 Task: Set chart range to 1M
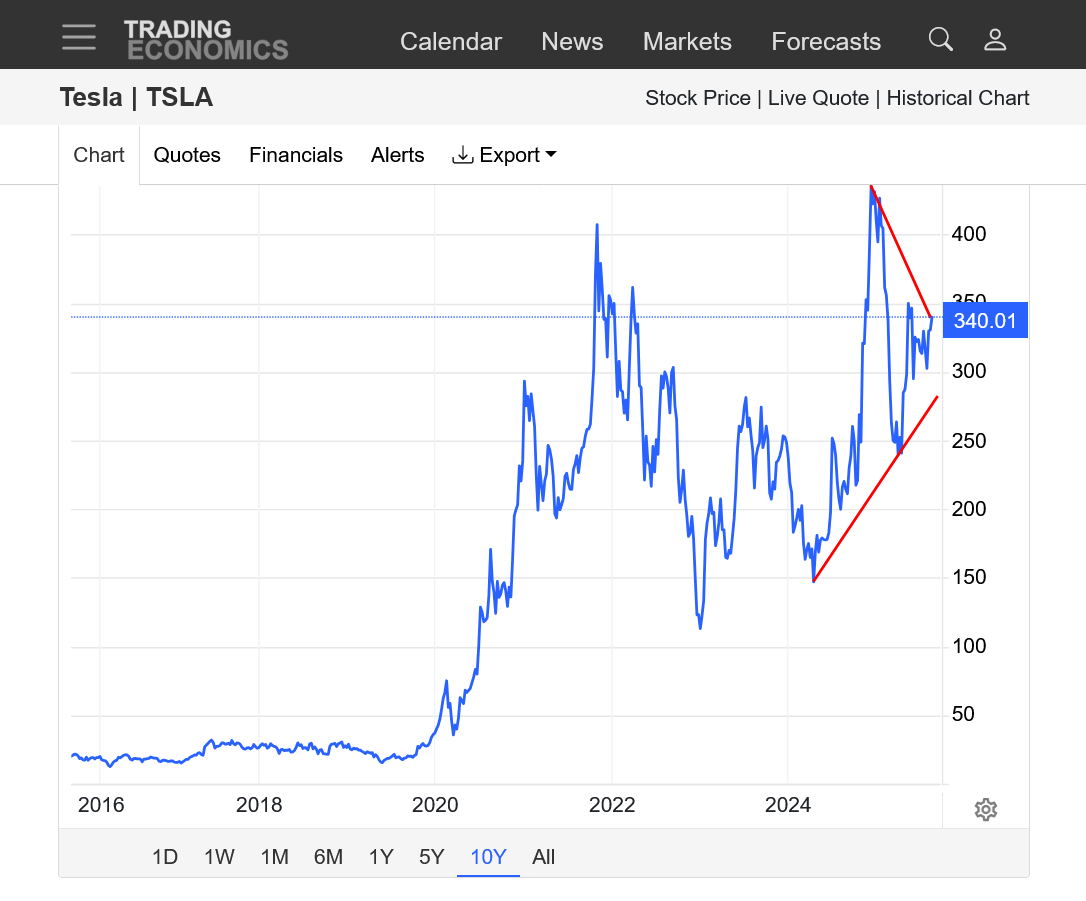[274, 857]
